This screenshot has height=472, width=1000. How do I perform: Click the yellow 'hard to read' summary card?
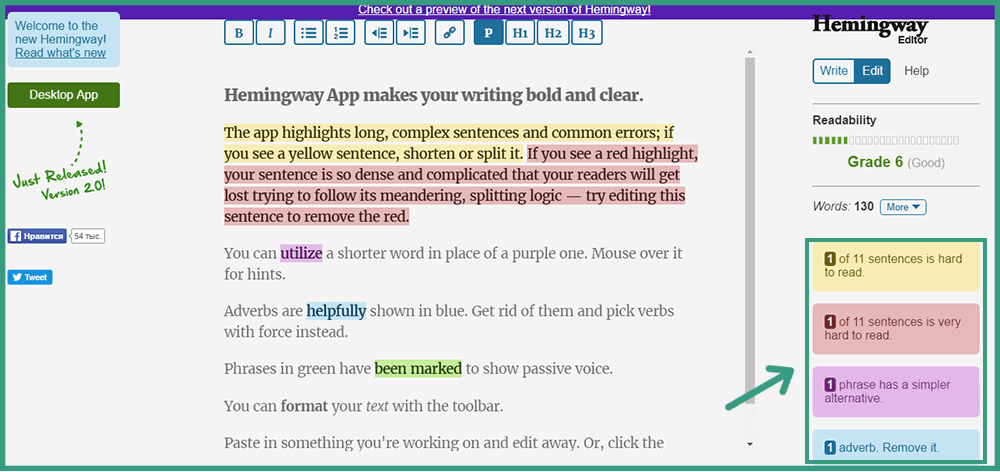[x=895, y=266]
